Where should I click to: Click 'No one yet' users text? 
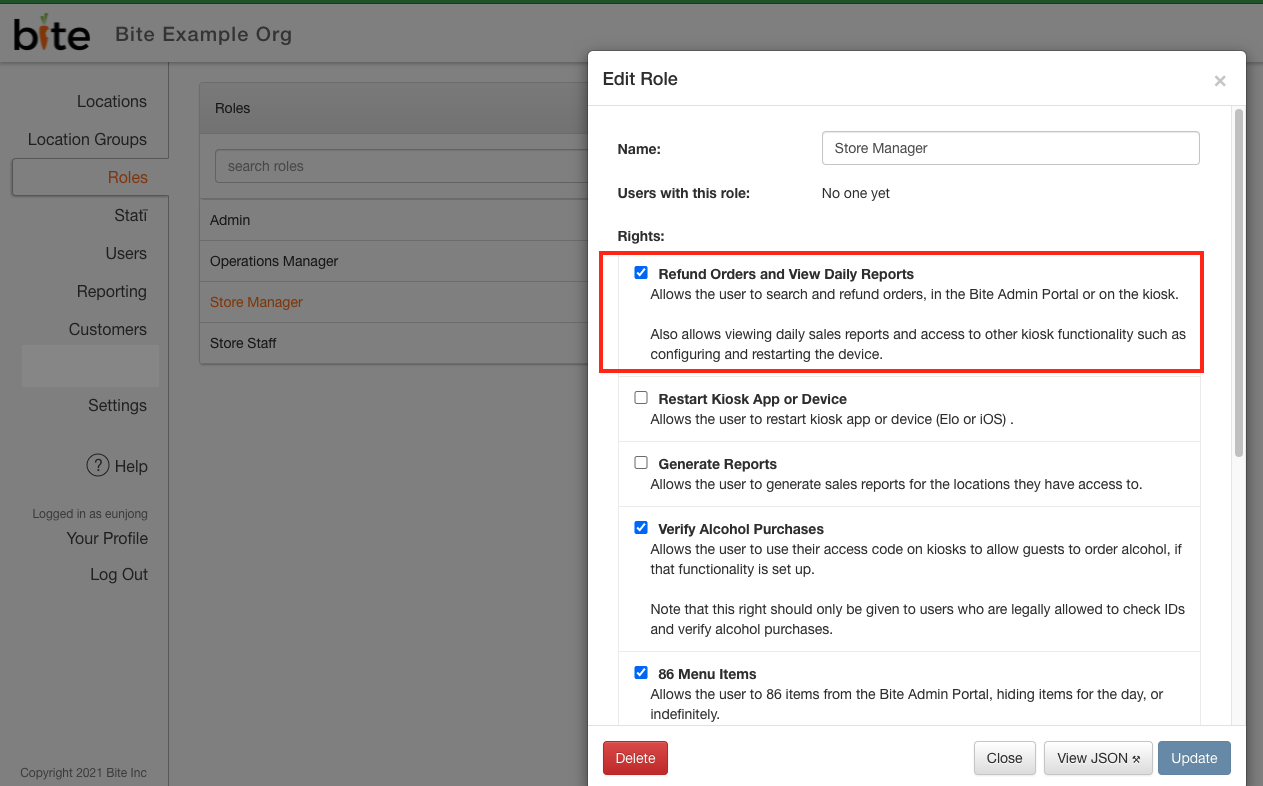point(856,193)
